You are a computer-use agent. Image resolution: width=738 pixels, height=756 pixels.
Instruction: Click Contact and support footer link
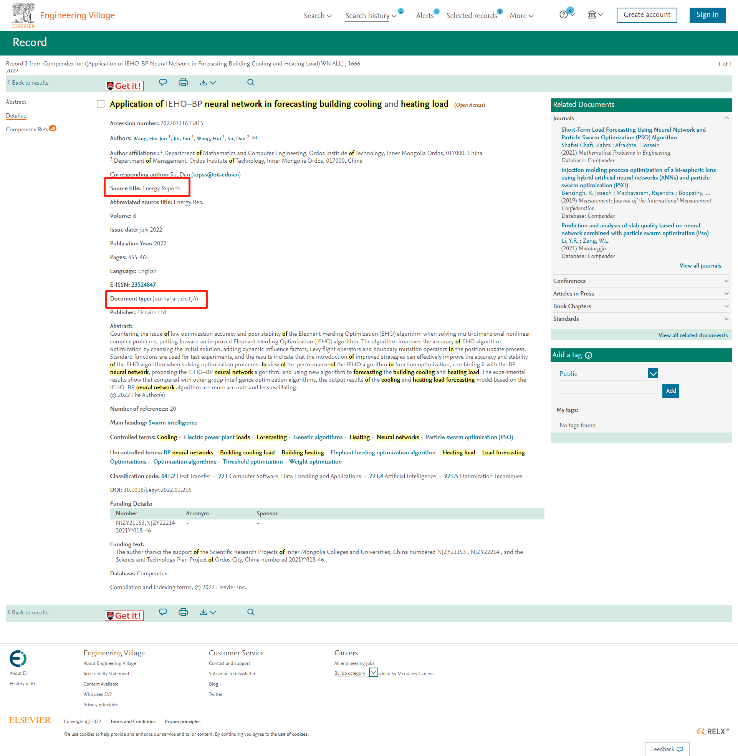229,663
